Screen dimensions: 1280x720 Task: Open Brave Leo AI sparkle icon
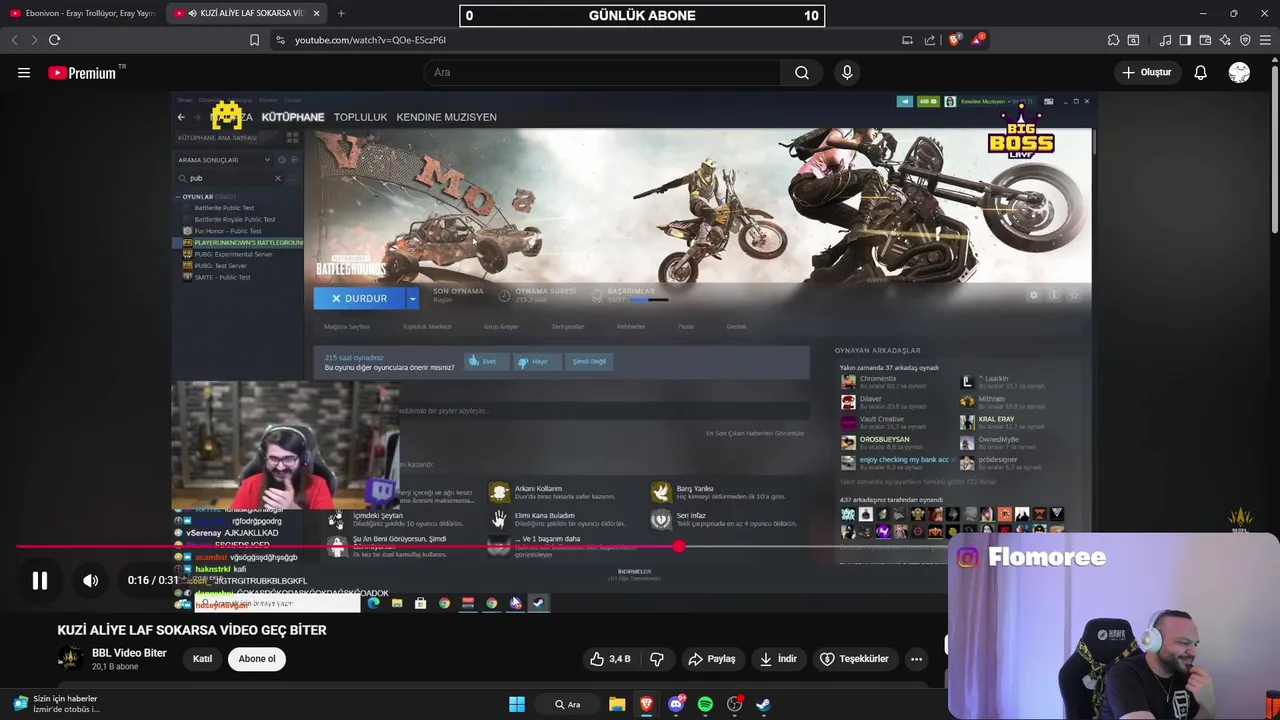pos(1225,40)
